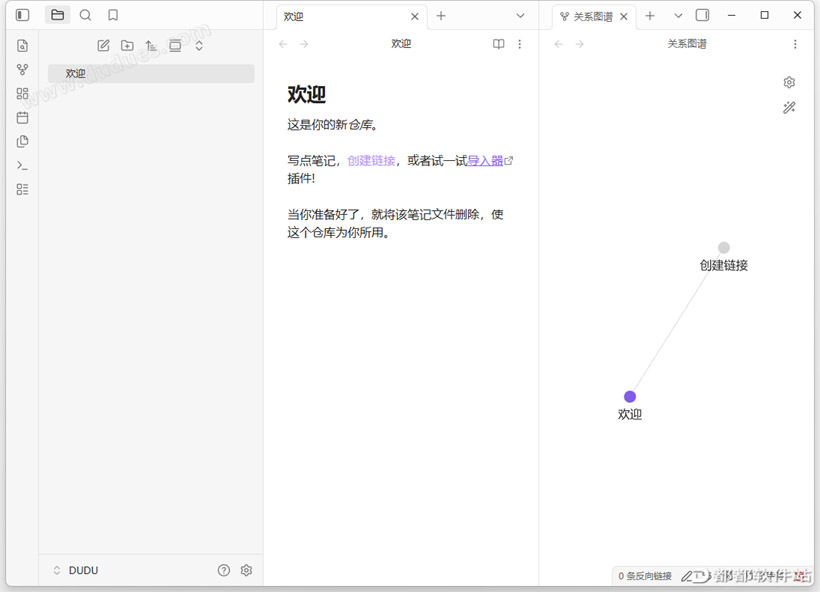Open the search magnifier icon
820x592 pixels.
(85, 15)
